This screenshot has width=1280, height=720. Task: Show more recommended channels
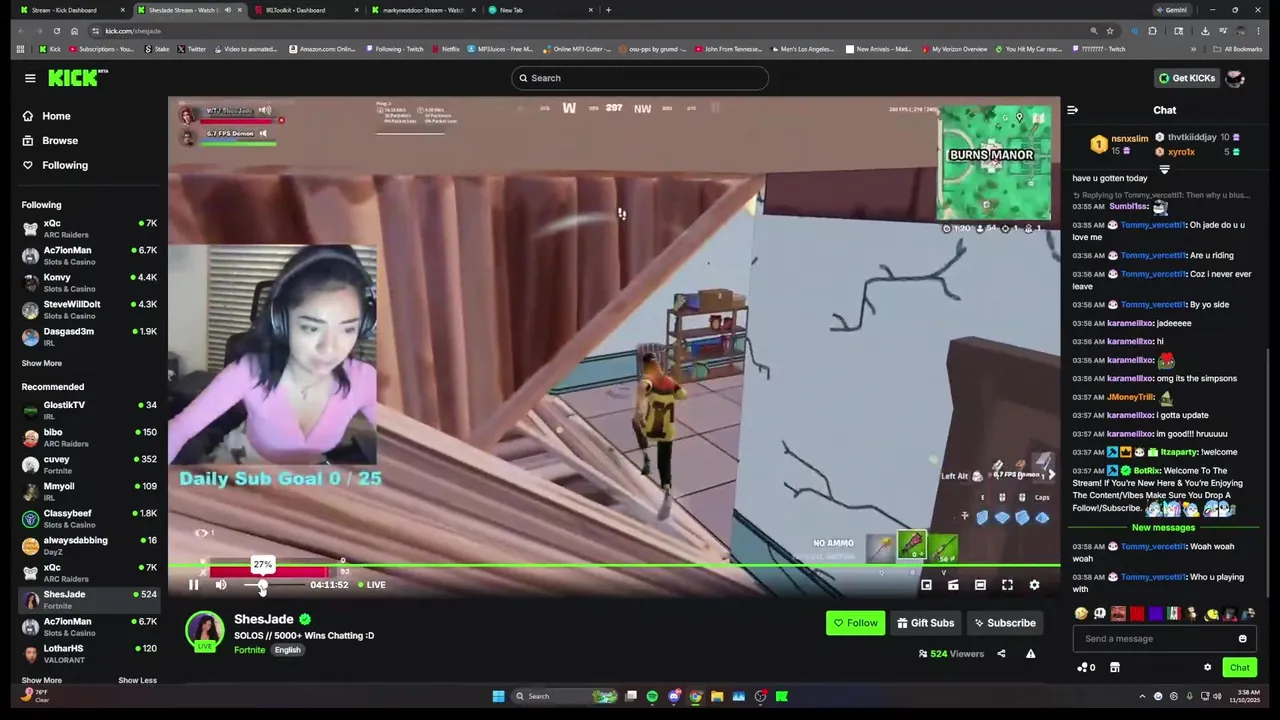tap(42, 681)
